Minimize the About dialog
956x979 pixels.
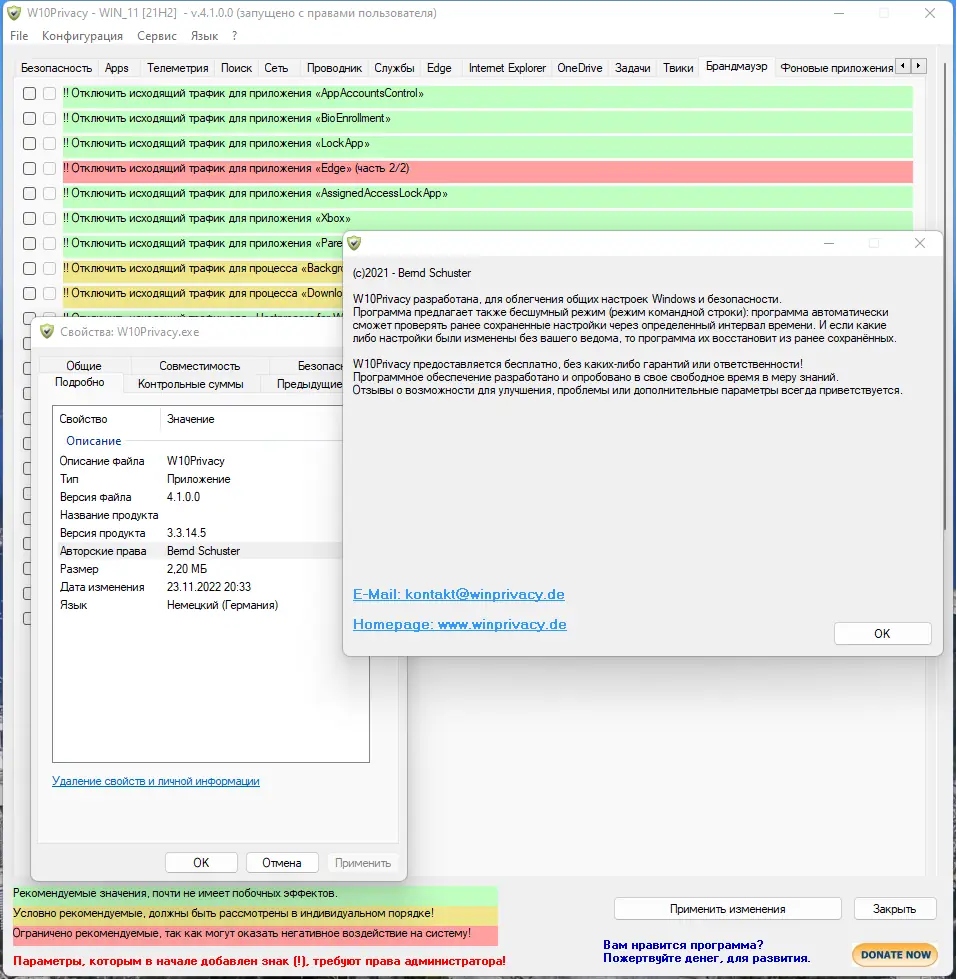[829, 243]
